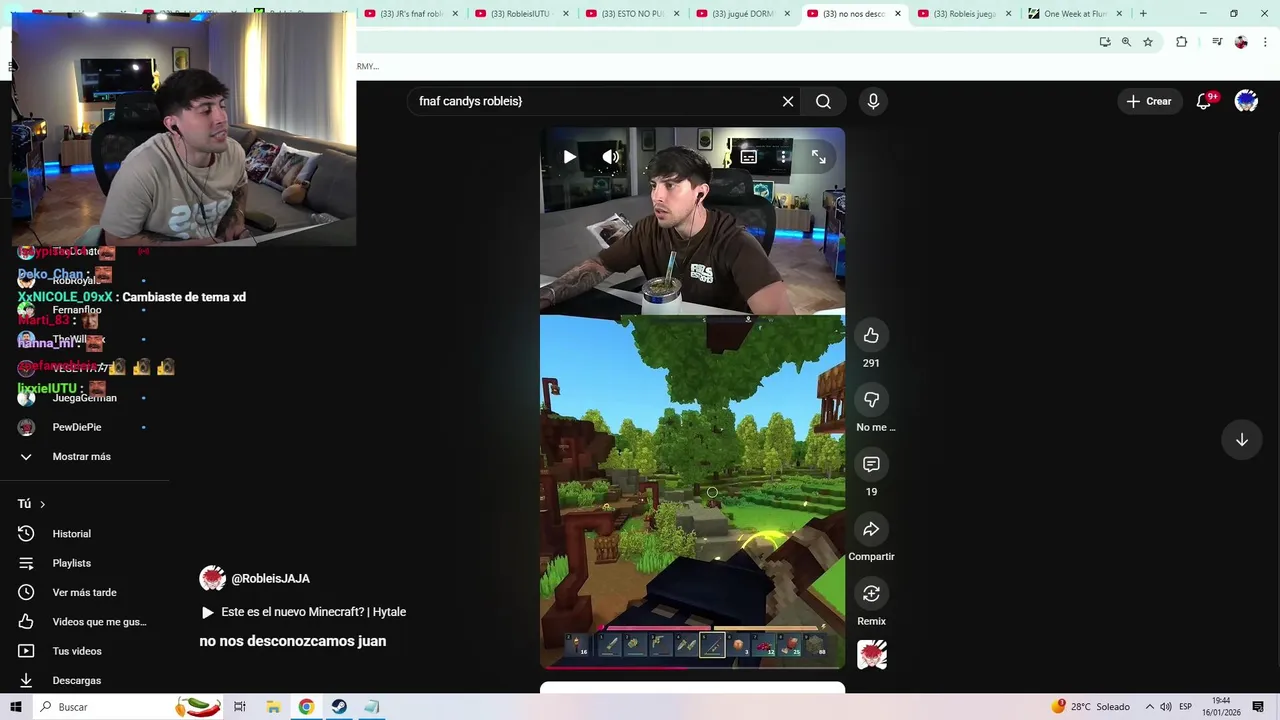Screen dimensions: 1280x720
Task: Show hidden system tray icons
Action: 1149,707
